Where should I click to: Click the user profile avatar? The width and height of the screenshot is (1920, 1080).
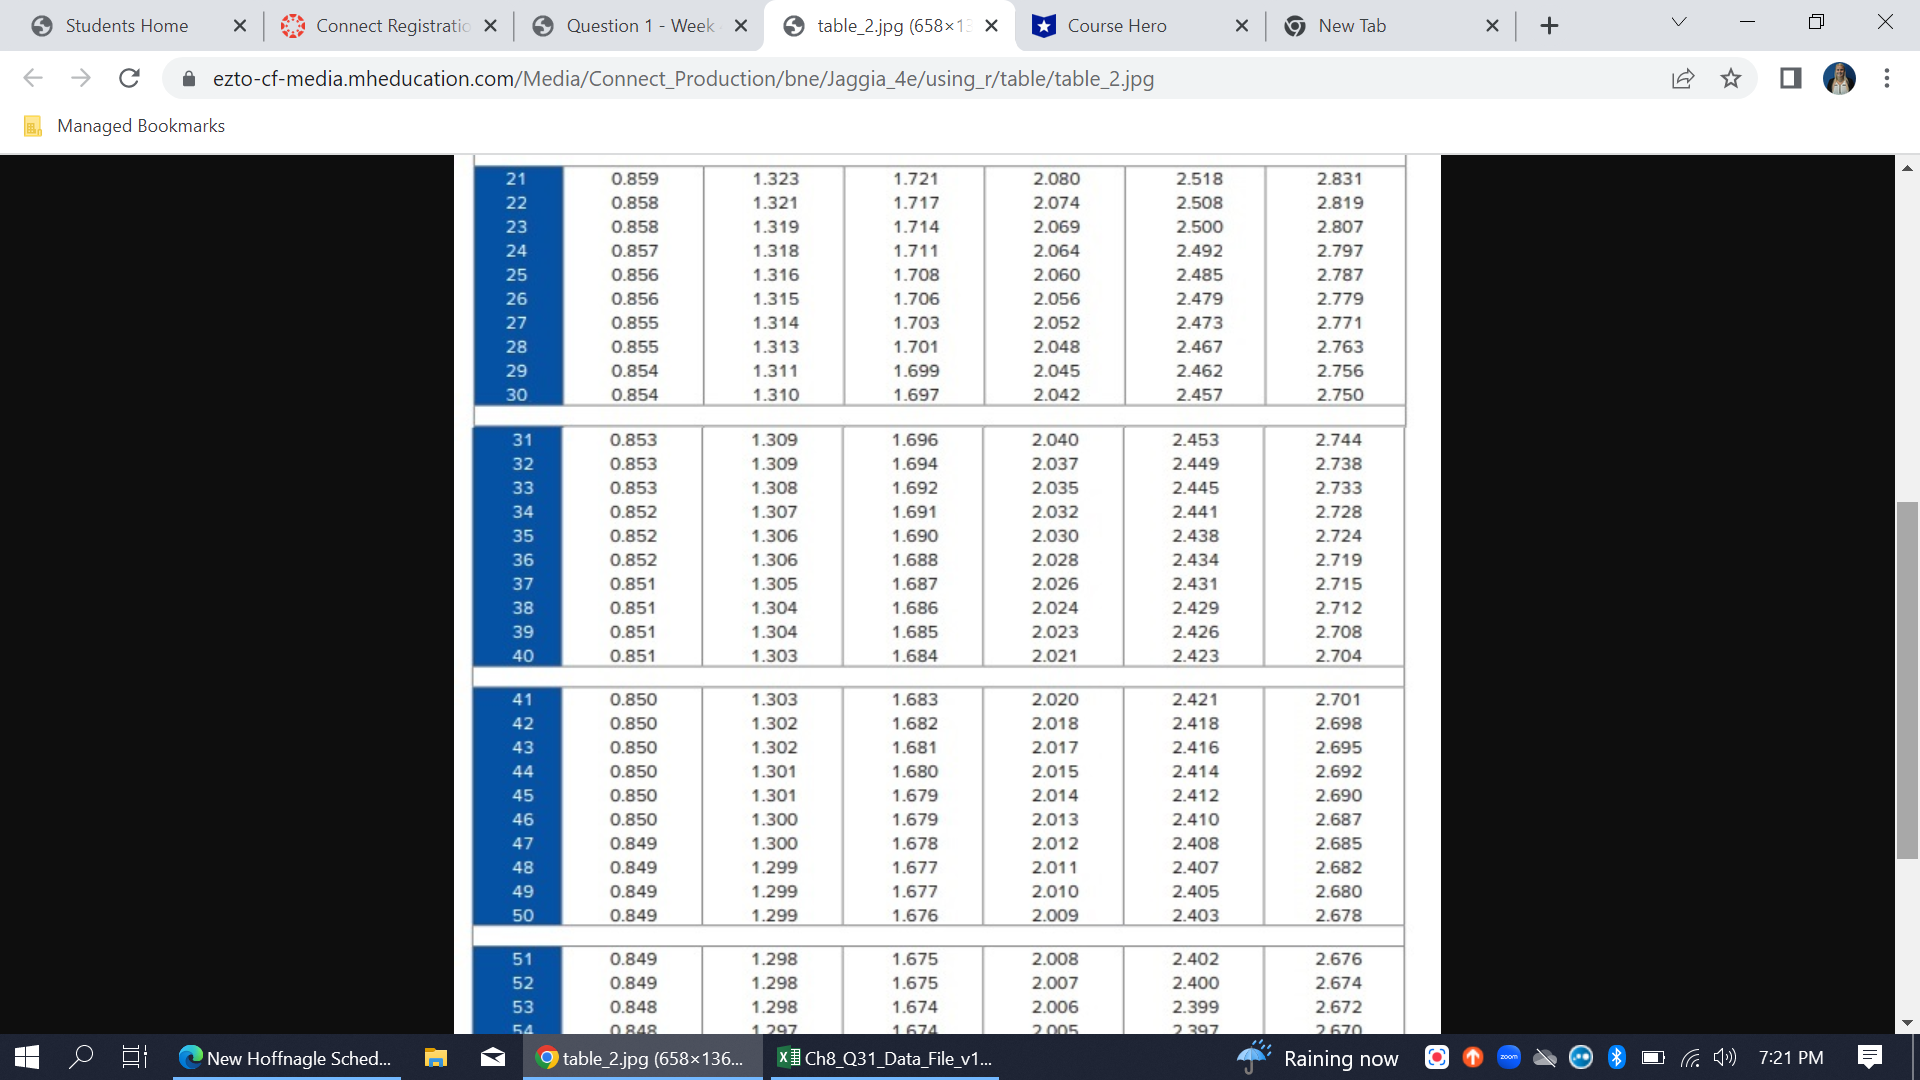pyautogui.click(x=1839, y=78)
